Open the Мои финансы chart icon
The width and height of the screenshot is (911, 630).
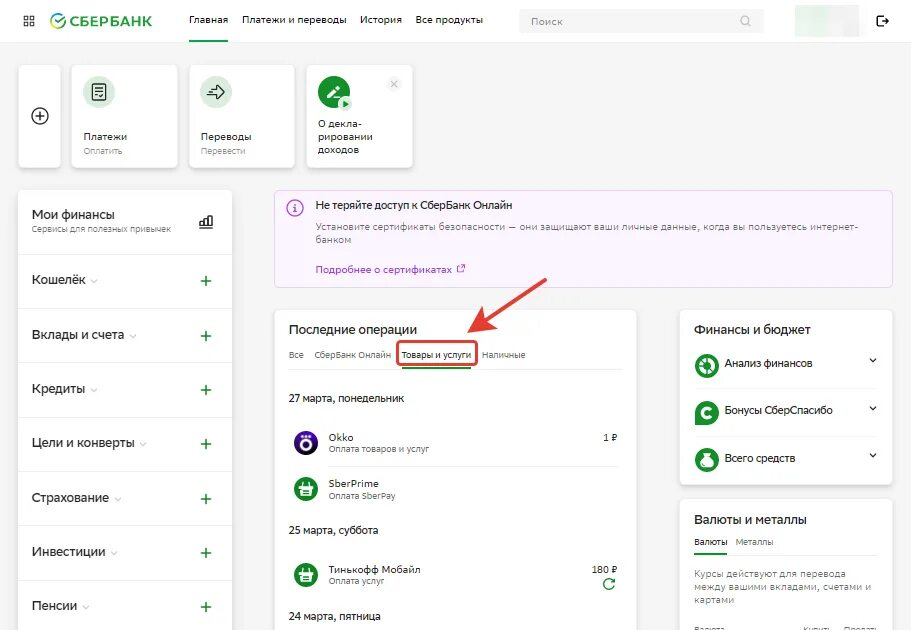206,221
